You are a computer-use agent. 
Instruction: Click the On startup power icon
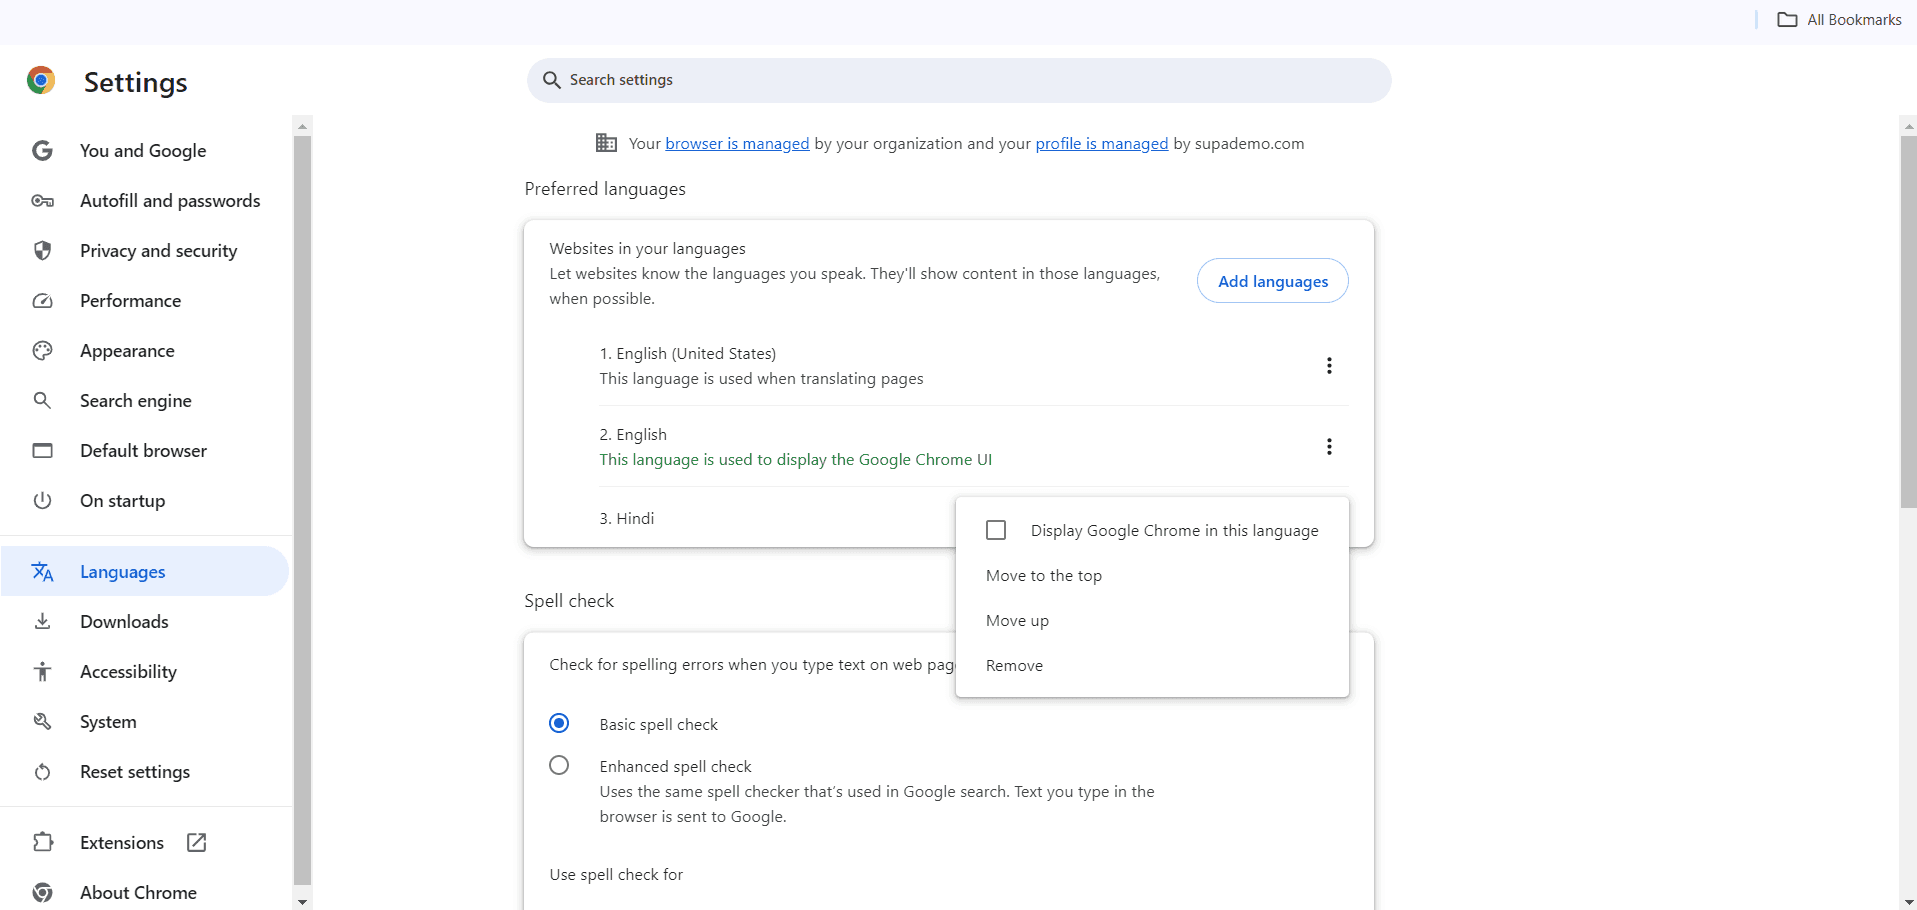(x=42, y=500)
